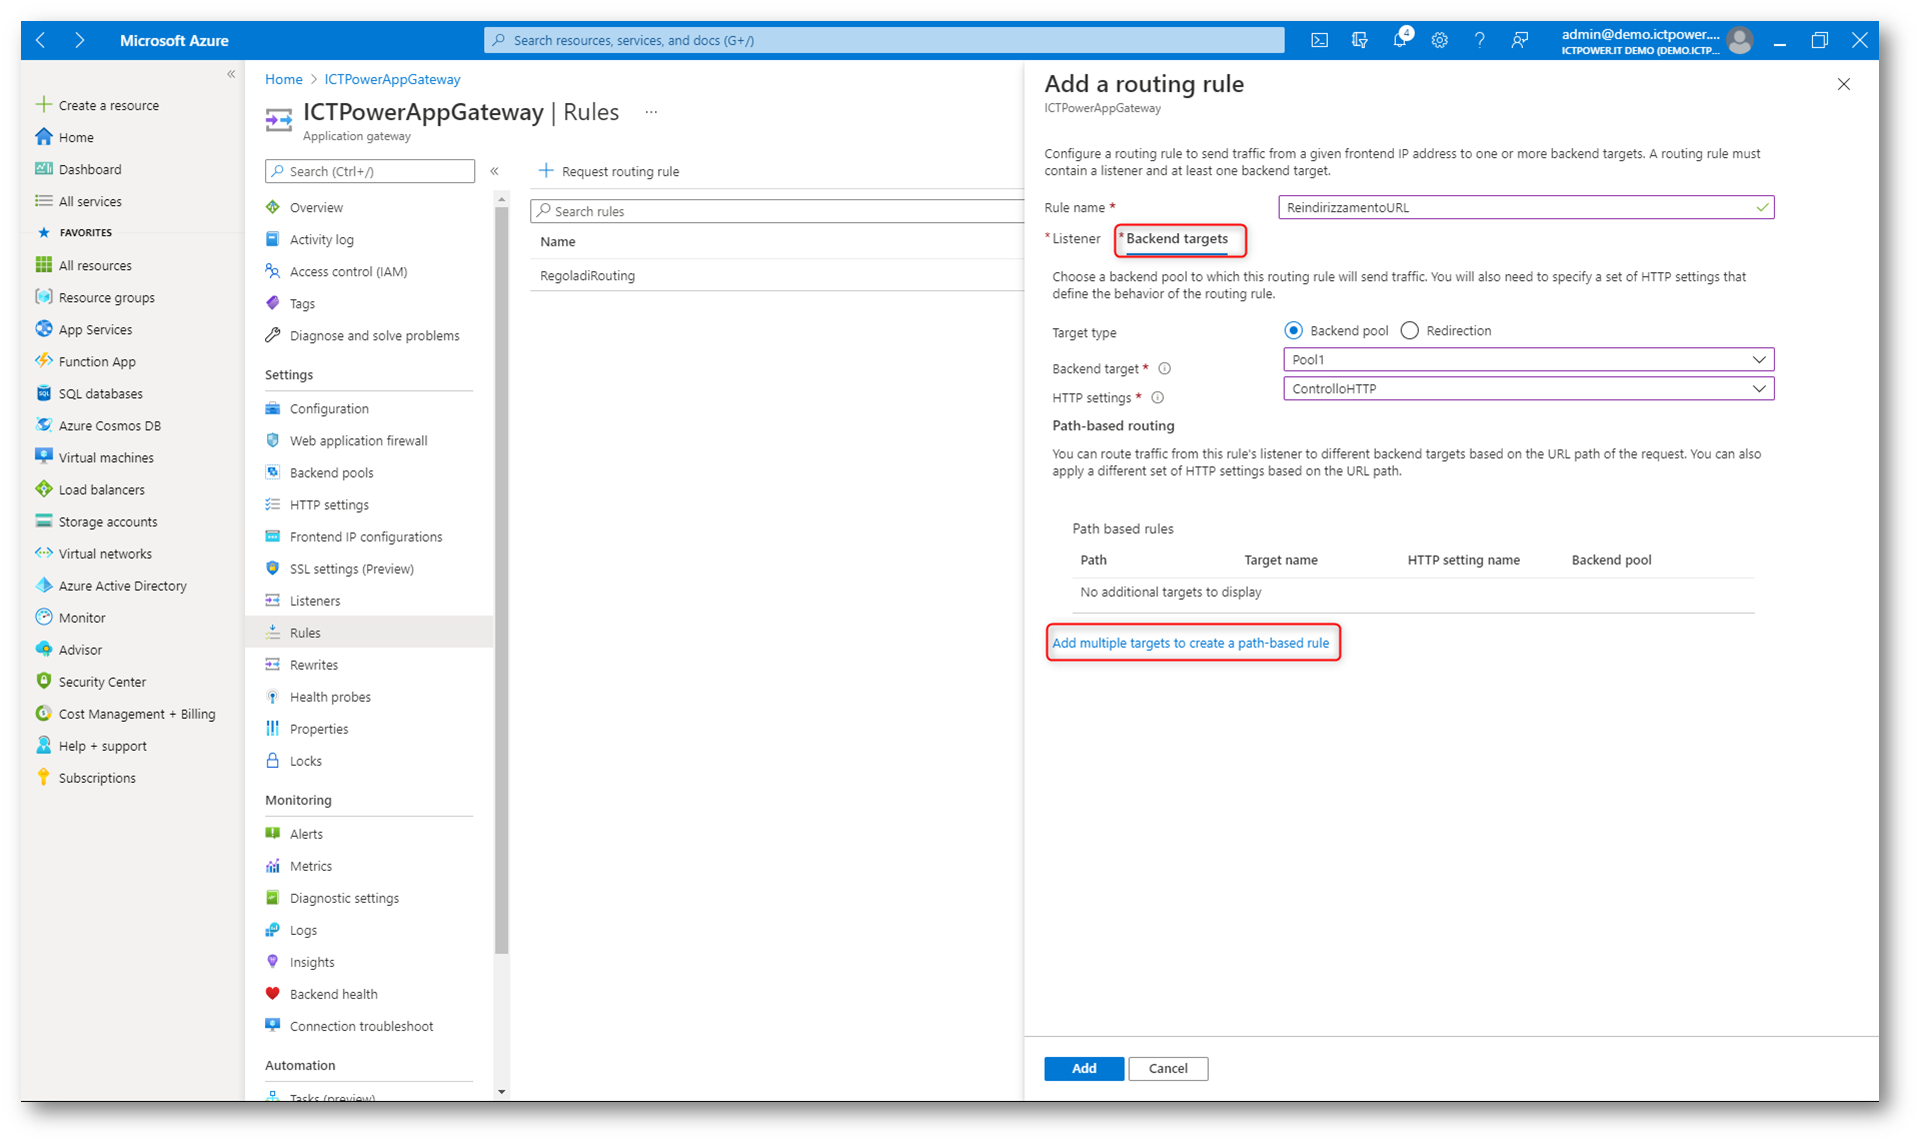
Task: Click Request routing rule button
Action: click(x=609, y=171)
